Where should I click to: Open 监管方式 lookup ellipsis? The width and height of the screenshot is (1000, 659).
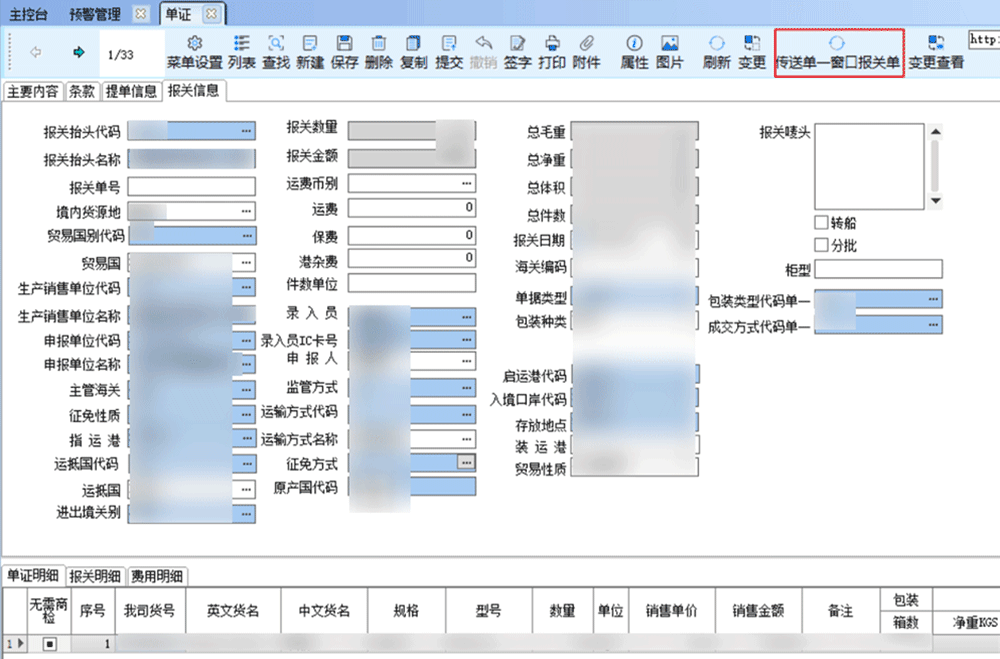pyautogui.click(x=467, y=387)
